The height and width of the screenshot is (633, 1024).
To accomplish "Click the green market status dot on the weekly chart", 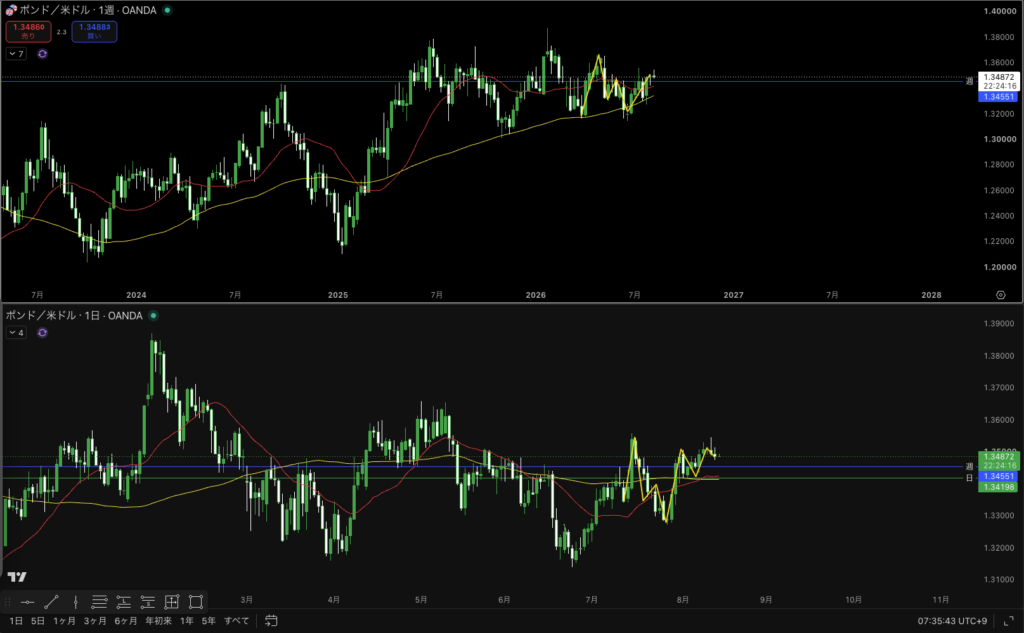I will click(167, 10).
